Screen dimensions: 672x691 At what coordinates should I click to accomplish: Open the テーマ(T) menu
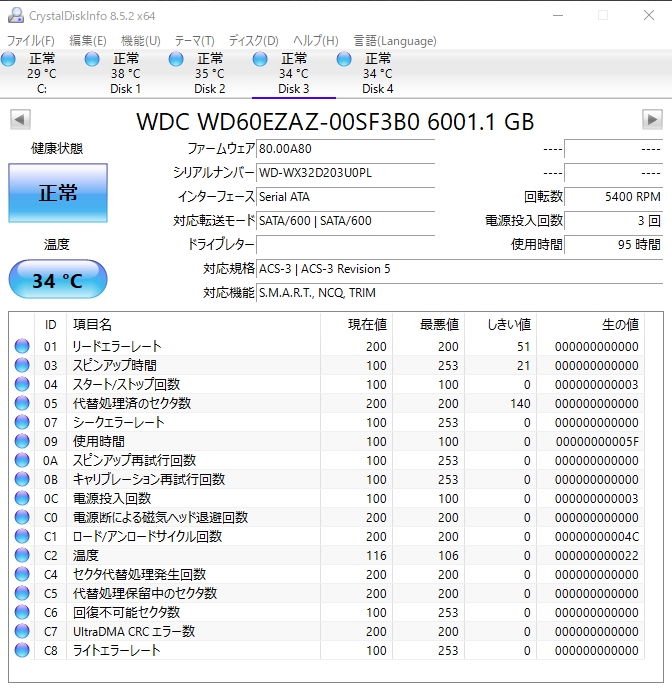[194, 41]
